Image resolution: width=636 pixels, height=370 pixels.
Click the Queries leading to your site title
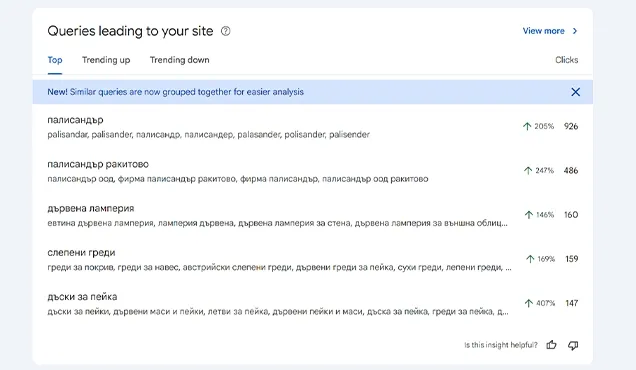coord(130,31)
